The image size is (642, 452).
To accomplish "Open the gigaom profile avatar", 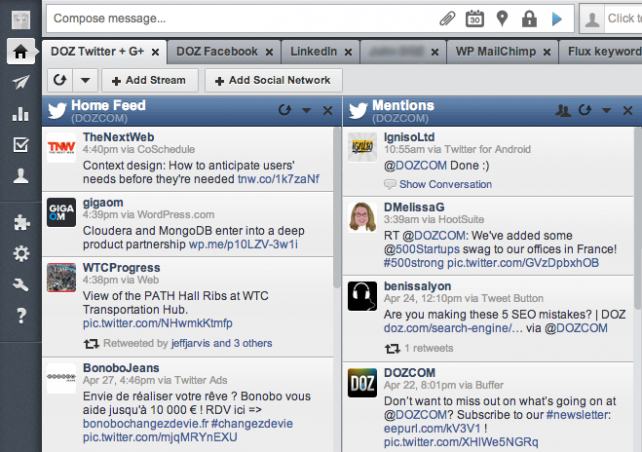I will tap(61, 212).
